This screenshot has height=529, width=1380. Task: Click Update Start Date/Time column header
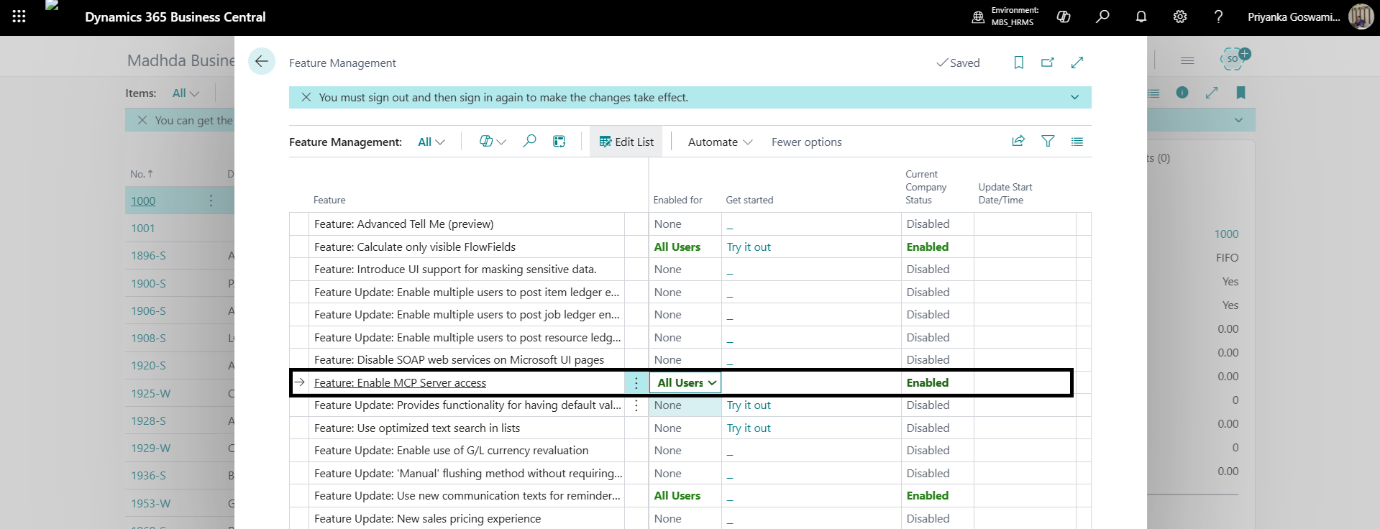(x=1005, y=193)
